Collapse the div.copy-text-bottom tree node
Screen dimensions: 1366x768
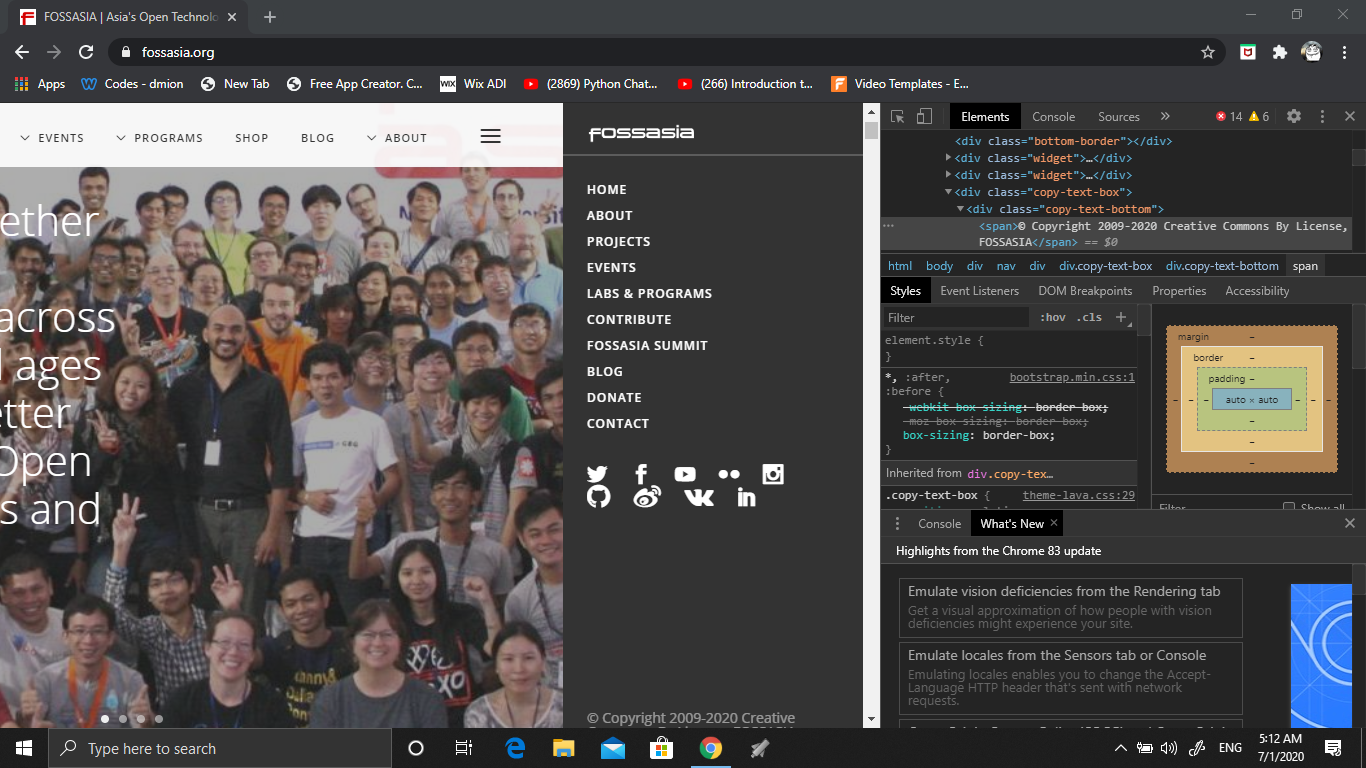pos(961,208)
